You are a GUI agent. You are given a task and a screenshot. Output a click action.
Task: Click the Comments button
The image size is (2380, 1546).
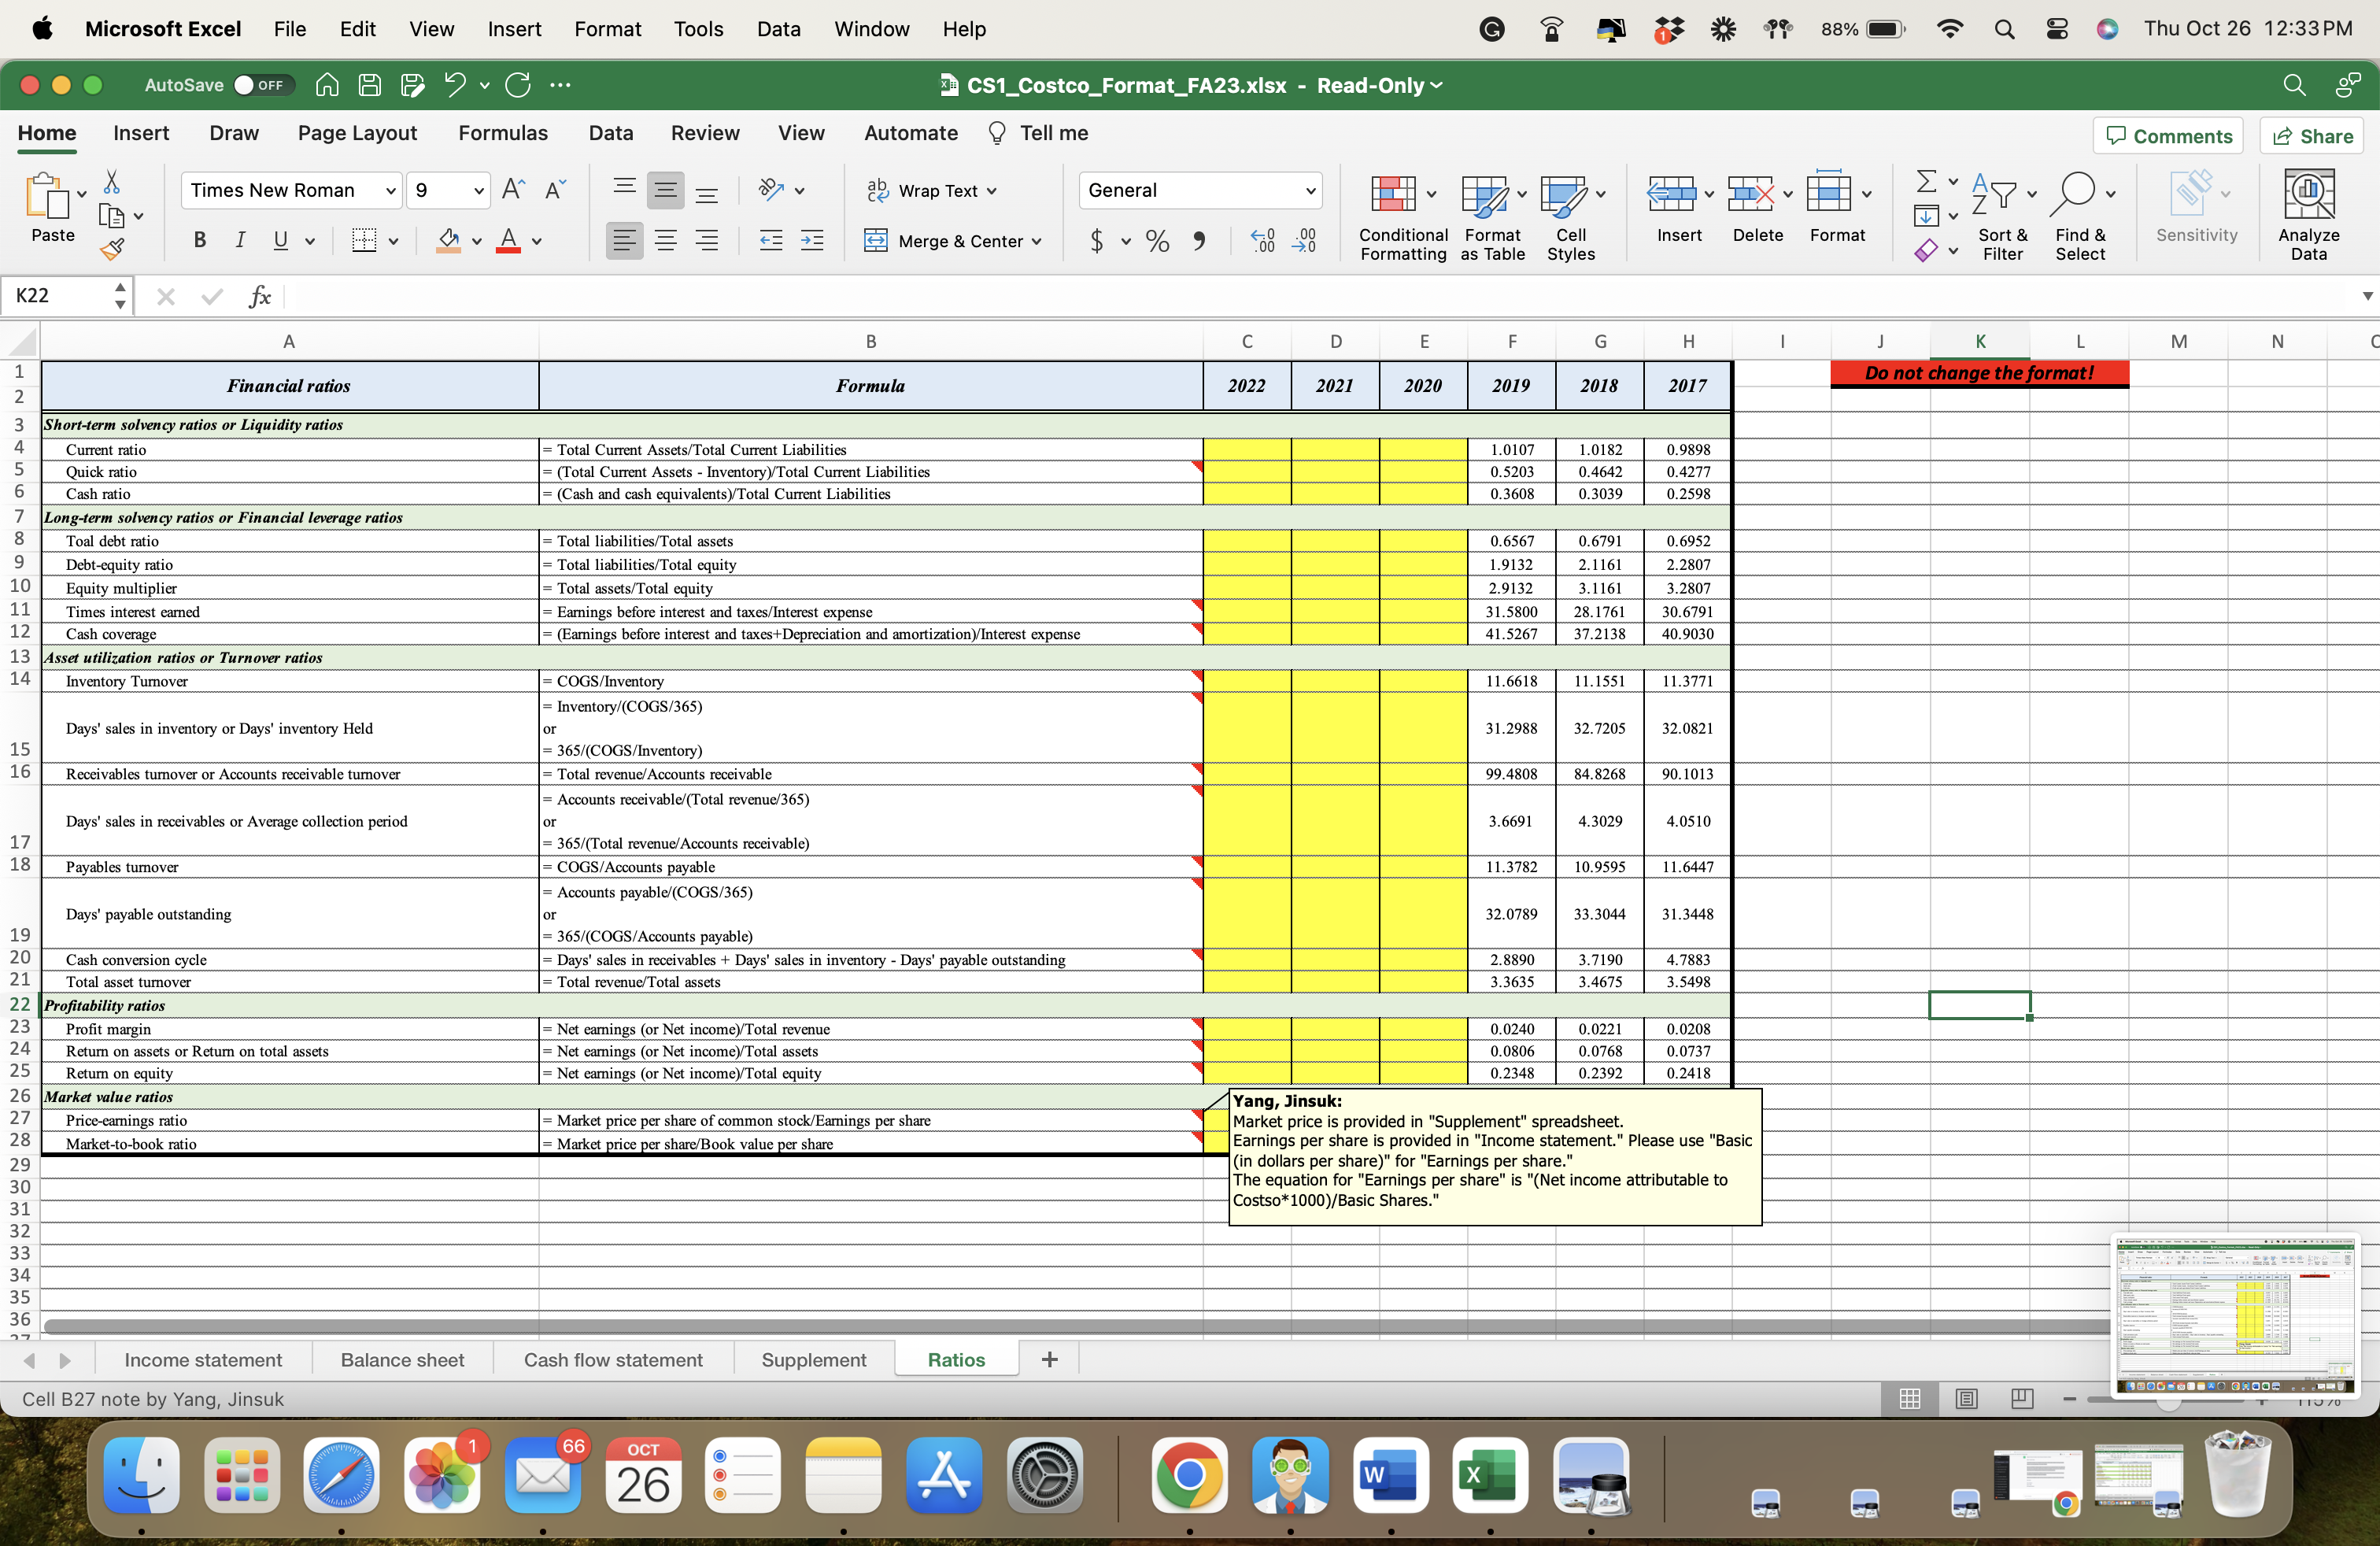2168,136
